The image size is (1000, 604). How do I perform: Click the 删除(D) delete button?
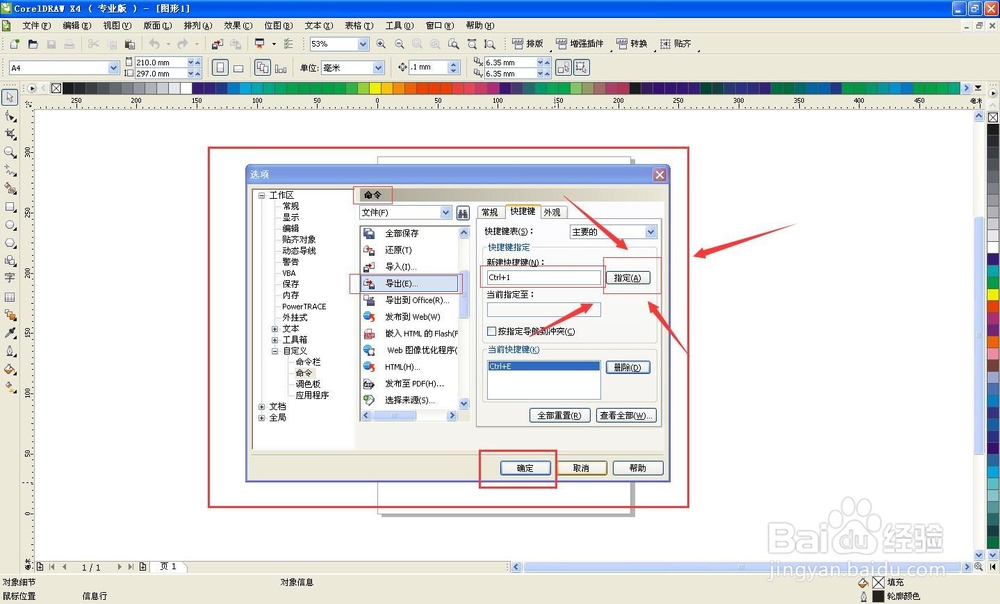[628, 367]
